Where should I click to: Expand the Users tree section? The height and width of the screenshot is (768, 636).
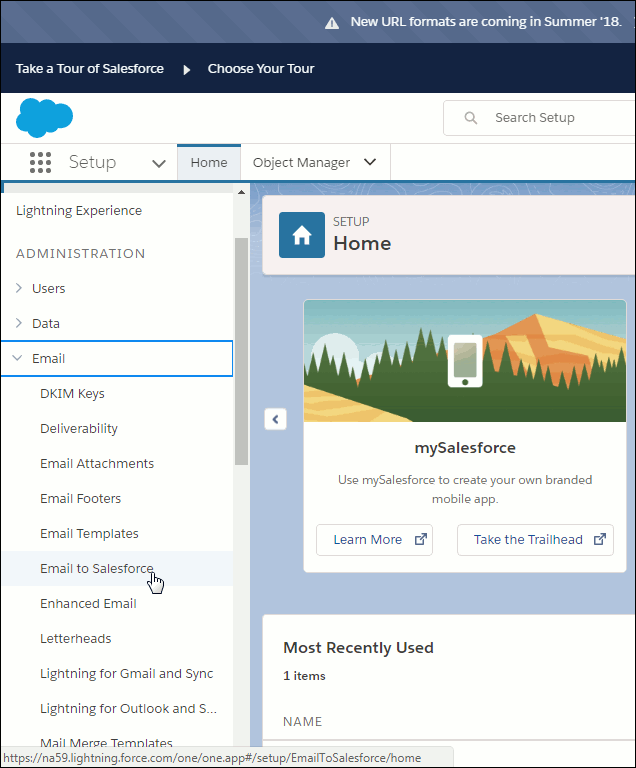(19, 288)
